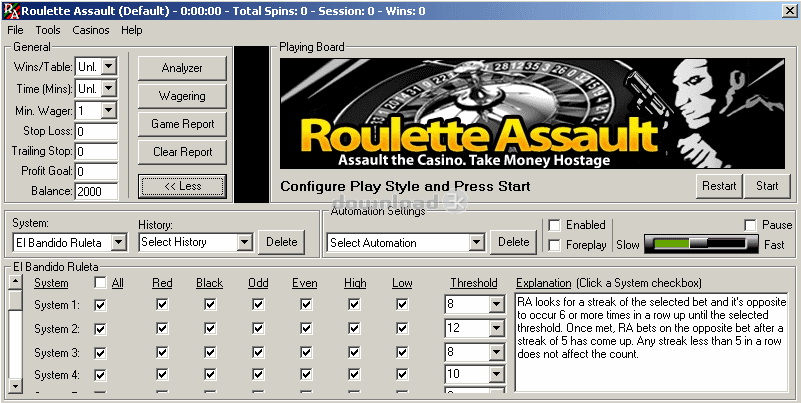Click the Low column header
Image resolution: width=801 pixels, height=403 pixels.
pyautogui.click(x=402, y=283)
